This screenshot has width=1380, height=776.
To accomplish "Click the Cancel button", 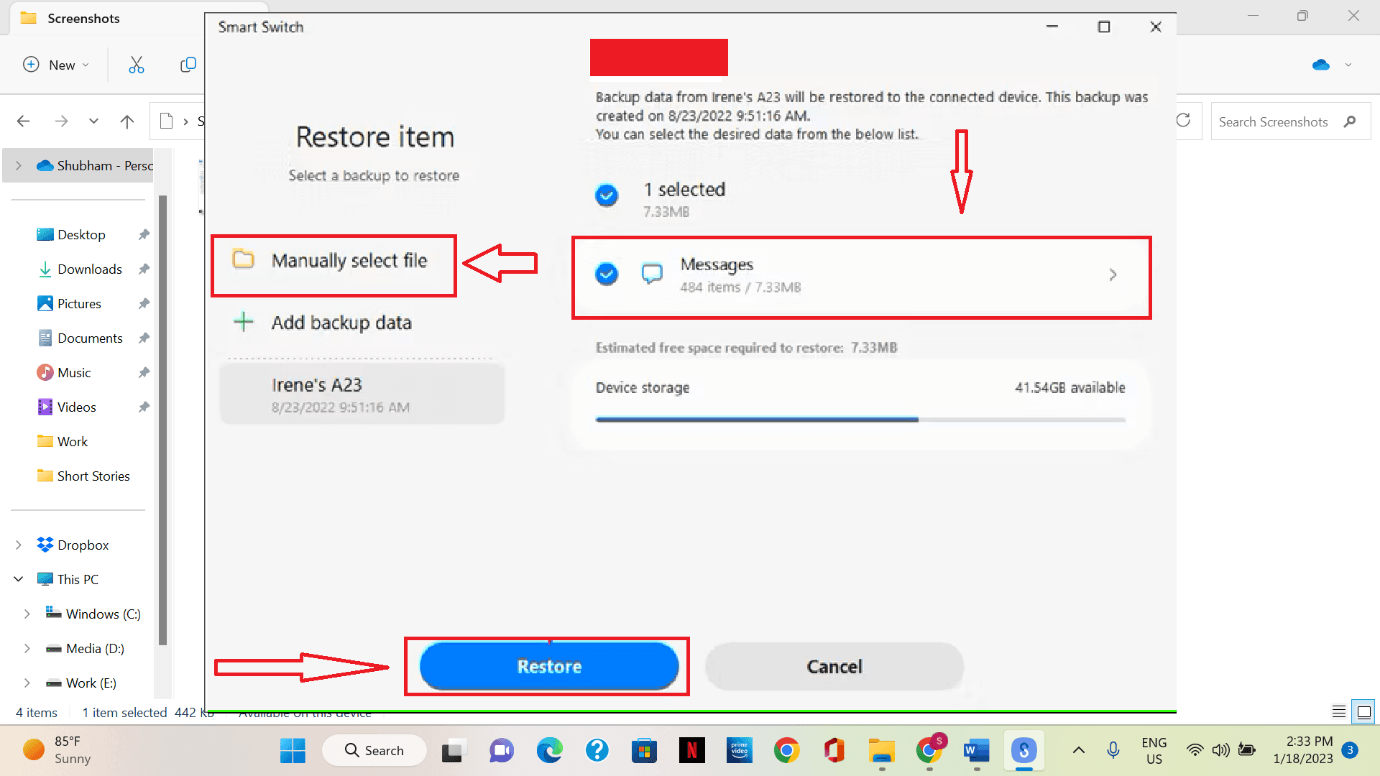I will pos(834,666).
